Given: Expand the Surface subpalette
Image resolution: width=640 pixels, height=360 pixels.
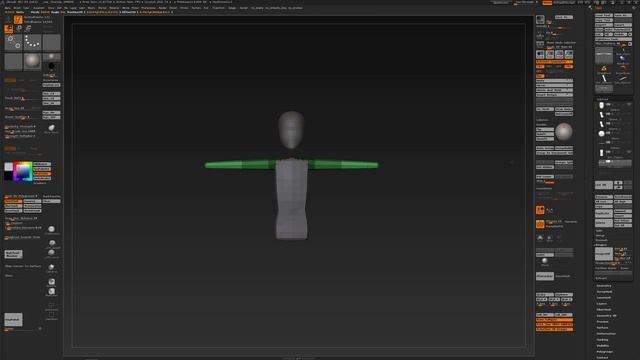Looking at the screenshot, I should click(x=602, y=328).
